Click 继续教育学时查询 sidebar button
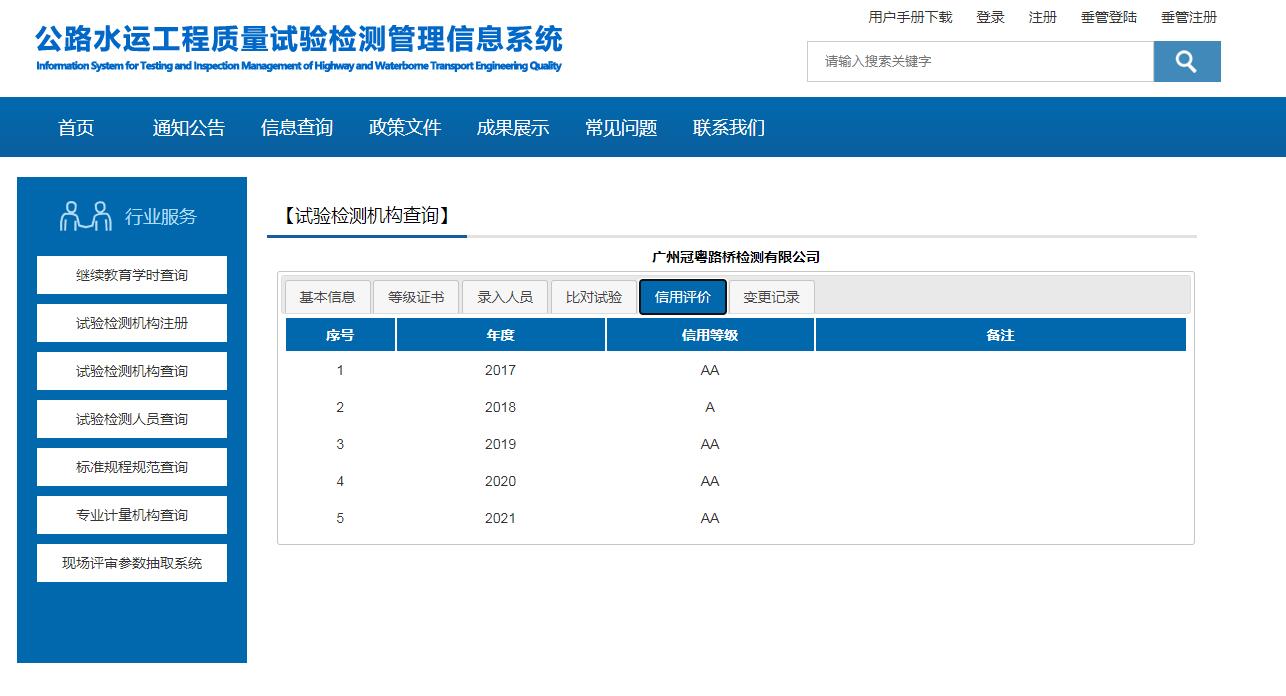 pyautogui.click(x=132, y=275)
